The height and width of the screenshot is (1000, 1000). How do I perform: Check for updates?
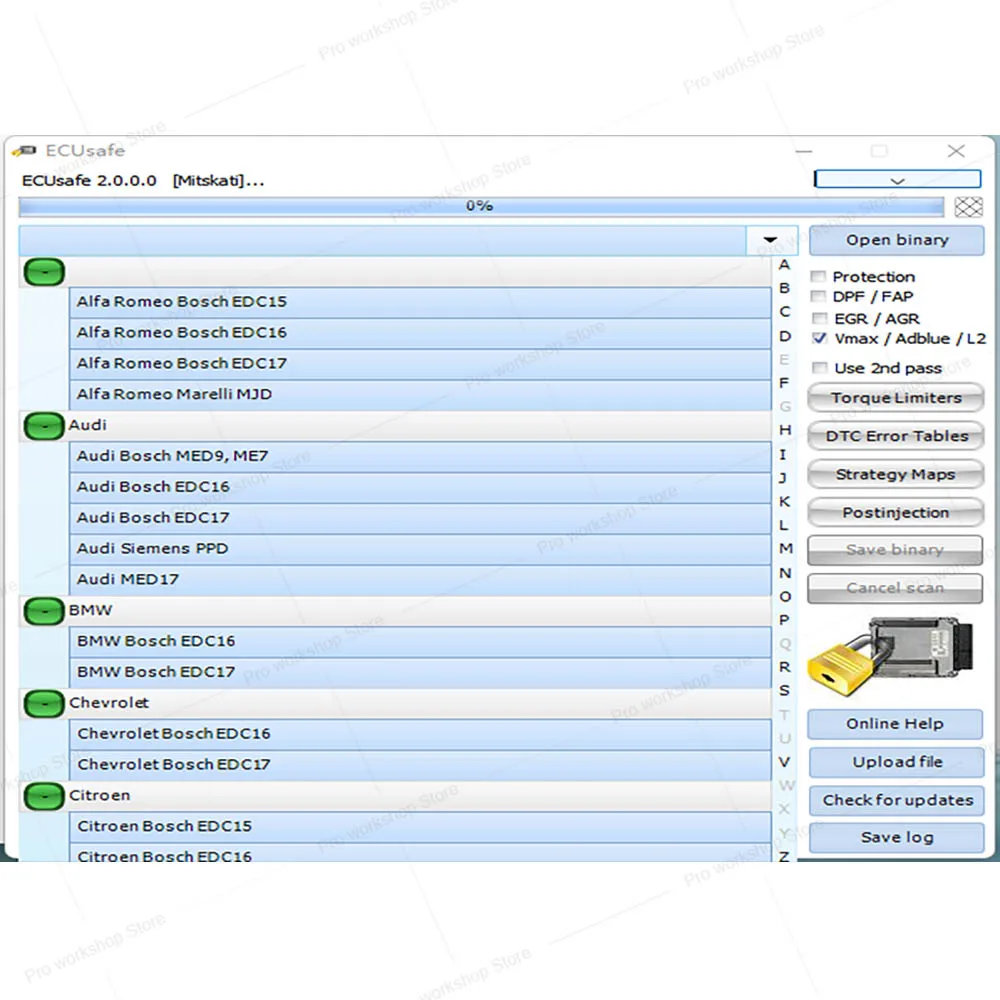pos(897,800)
